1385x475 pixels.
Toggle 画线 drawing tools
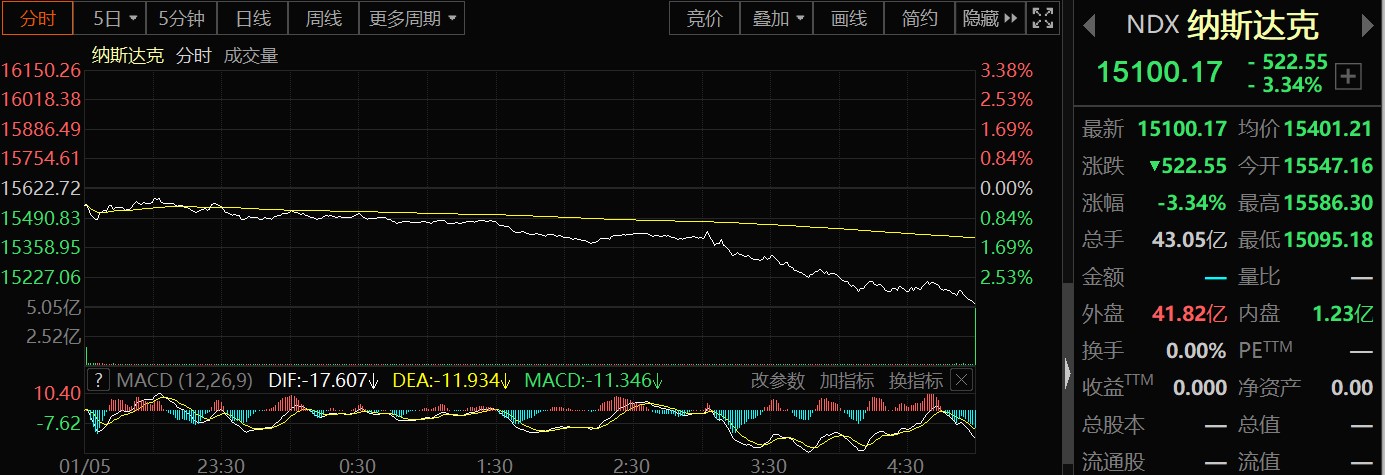coord(848,18)
